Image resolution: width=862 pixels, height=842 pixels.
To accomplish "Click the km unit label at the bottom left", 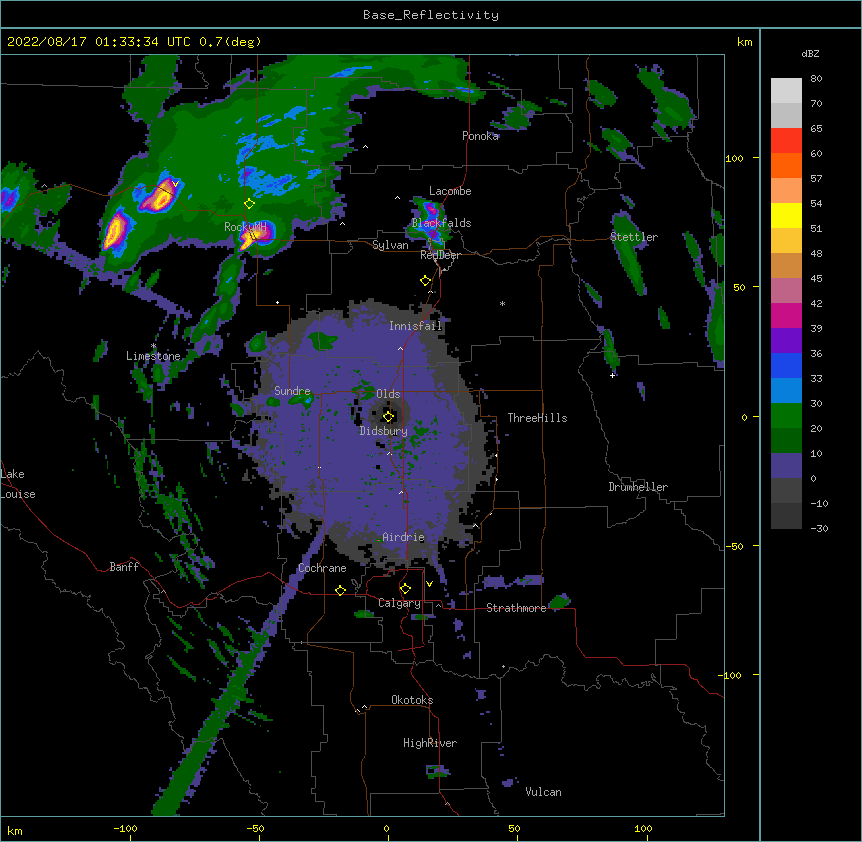I will point(15,831).
